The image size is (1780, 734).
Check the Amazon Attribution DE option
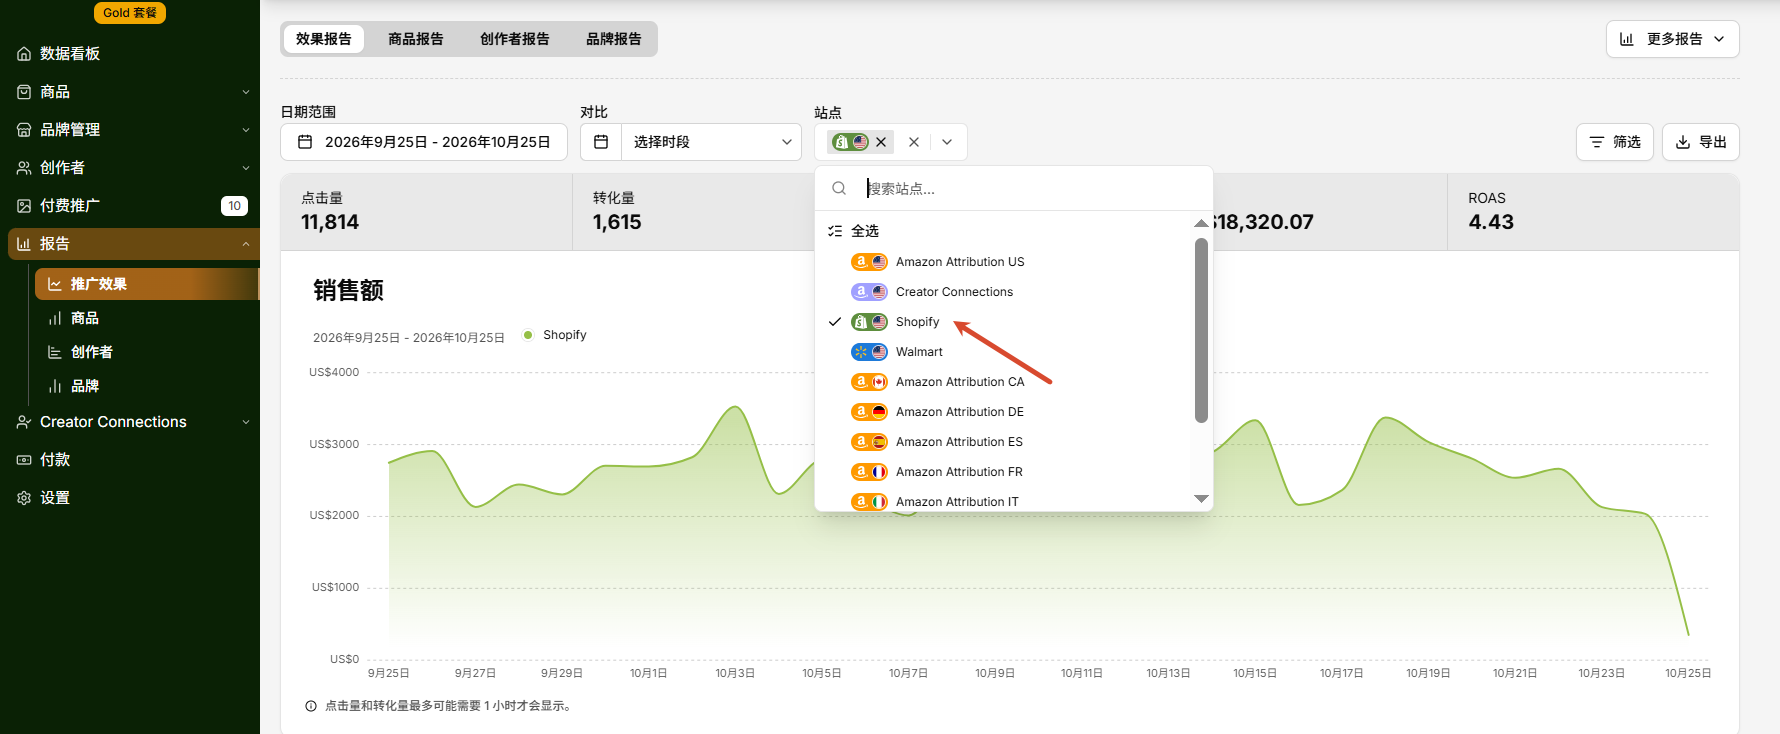tap(1005, 412)
